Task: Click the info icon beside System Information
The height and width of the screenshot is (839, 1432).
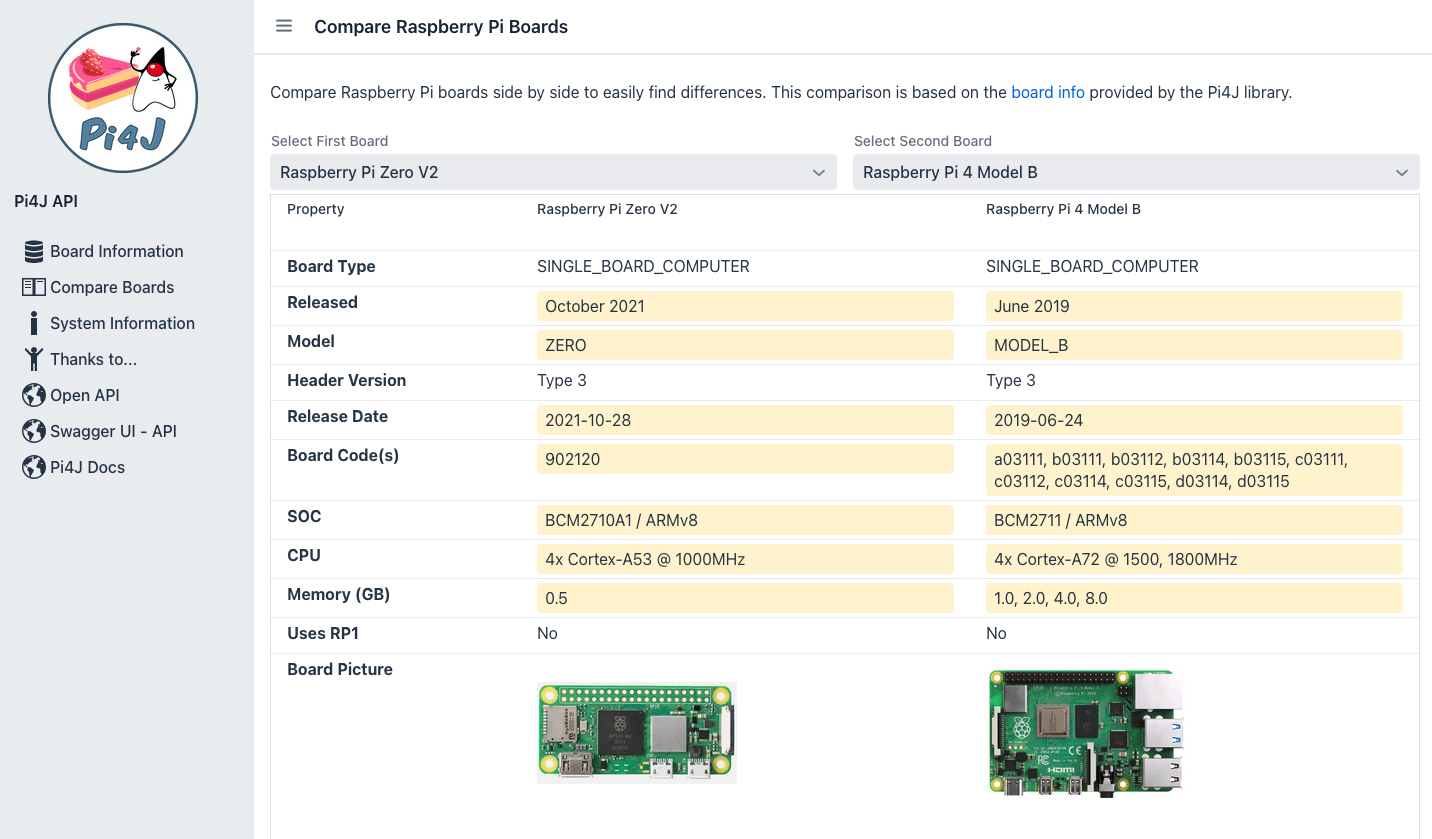Action: click(34, 323)
